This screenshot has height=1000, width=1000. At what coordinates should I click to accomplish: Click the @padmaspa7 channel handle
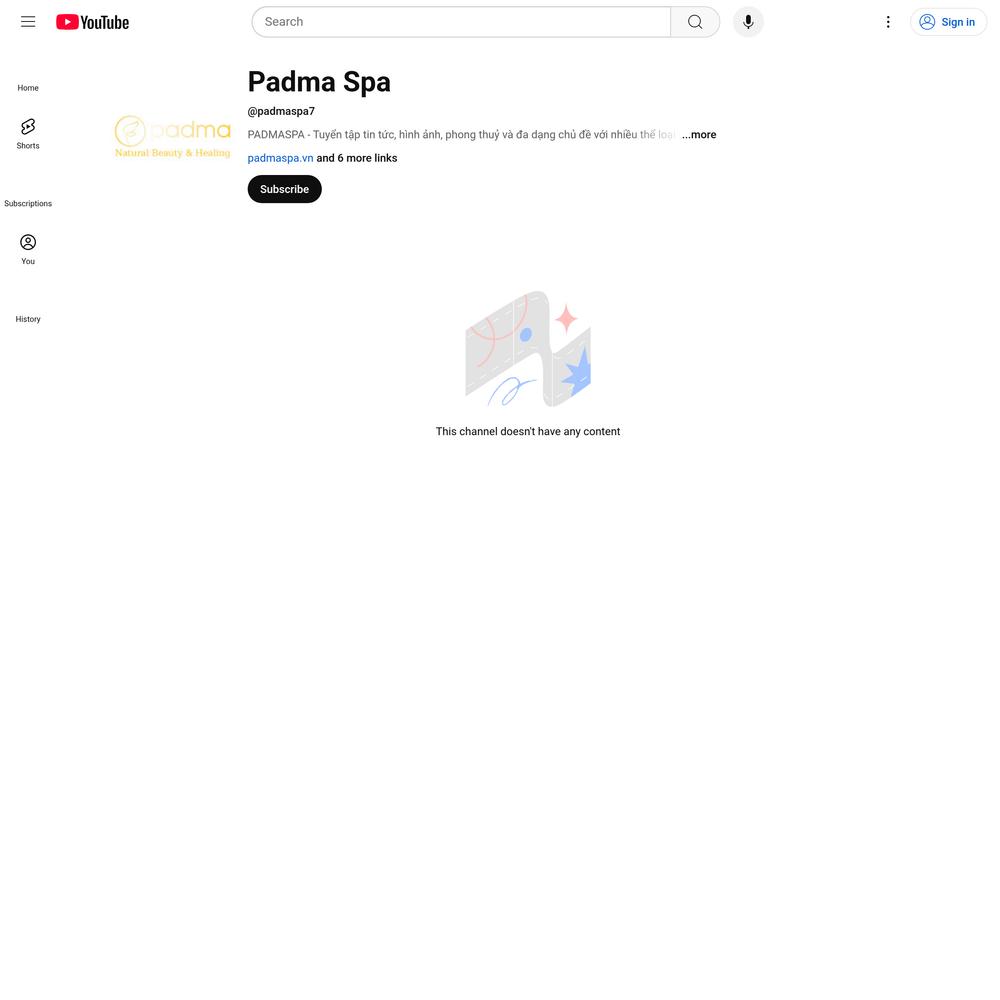(281, 111)
